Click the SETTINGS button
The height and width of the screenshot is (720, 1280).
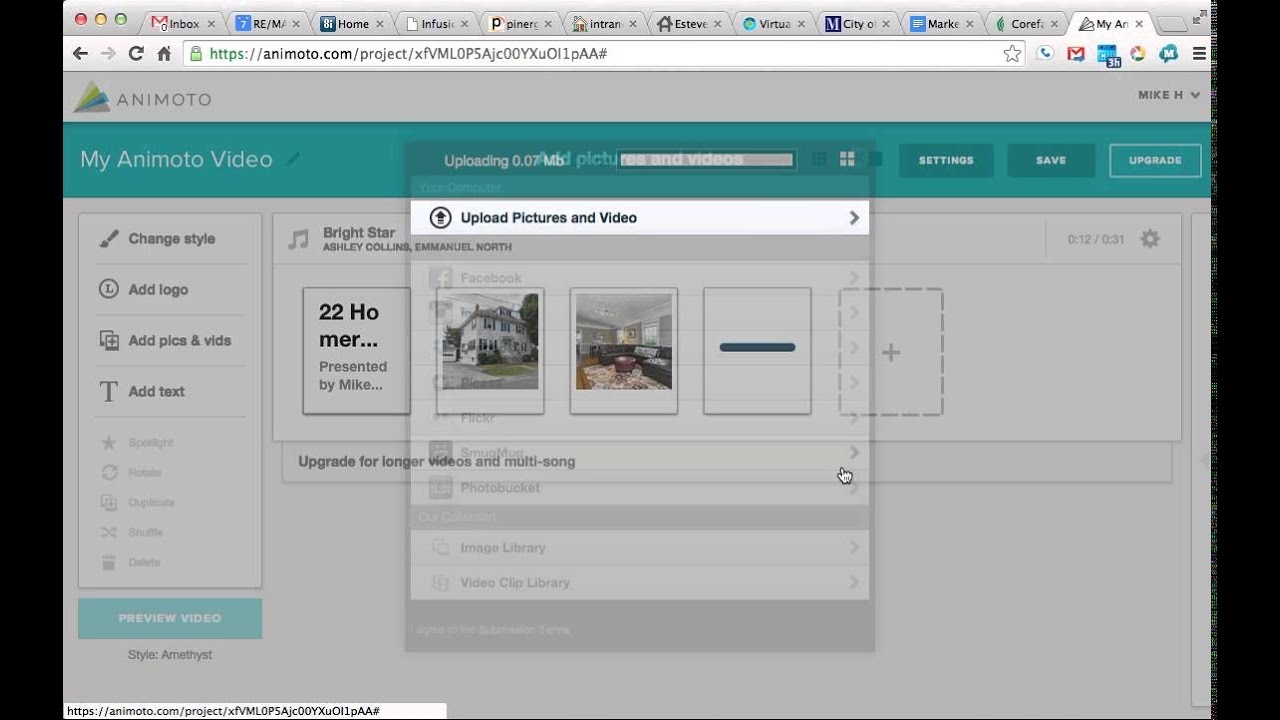(x=946, y=160)
